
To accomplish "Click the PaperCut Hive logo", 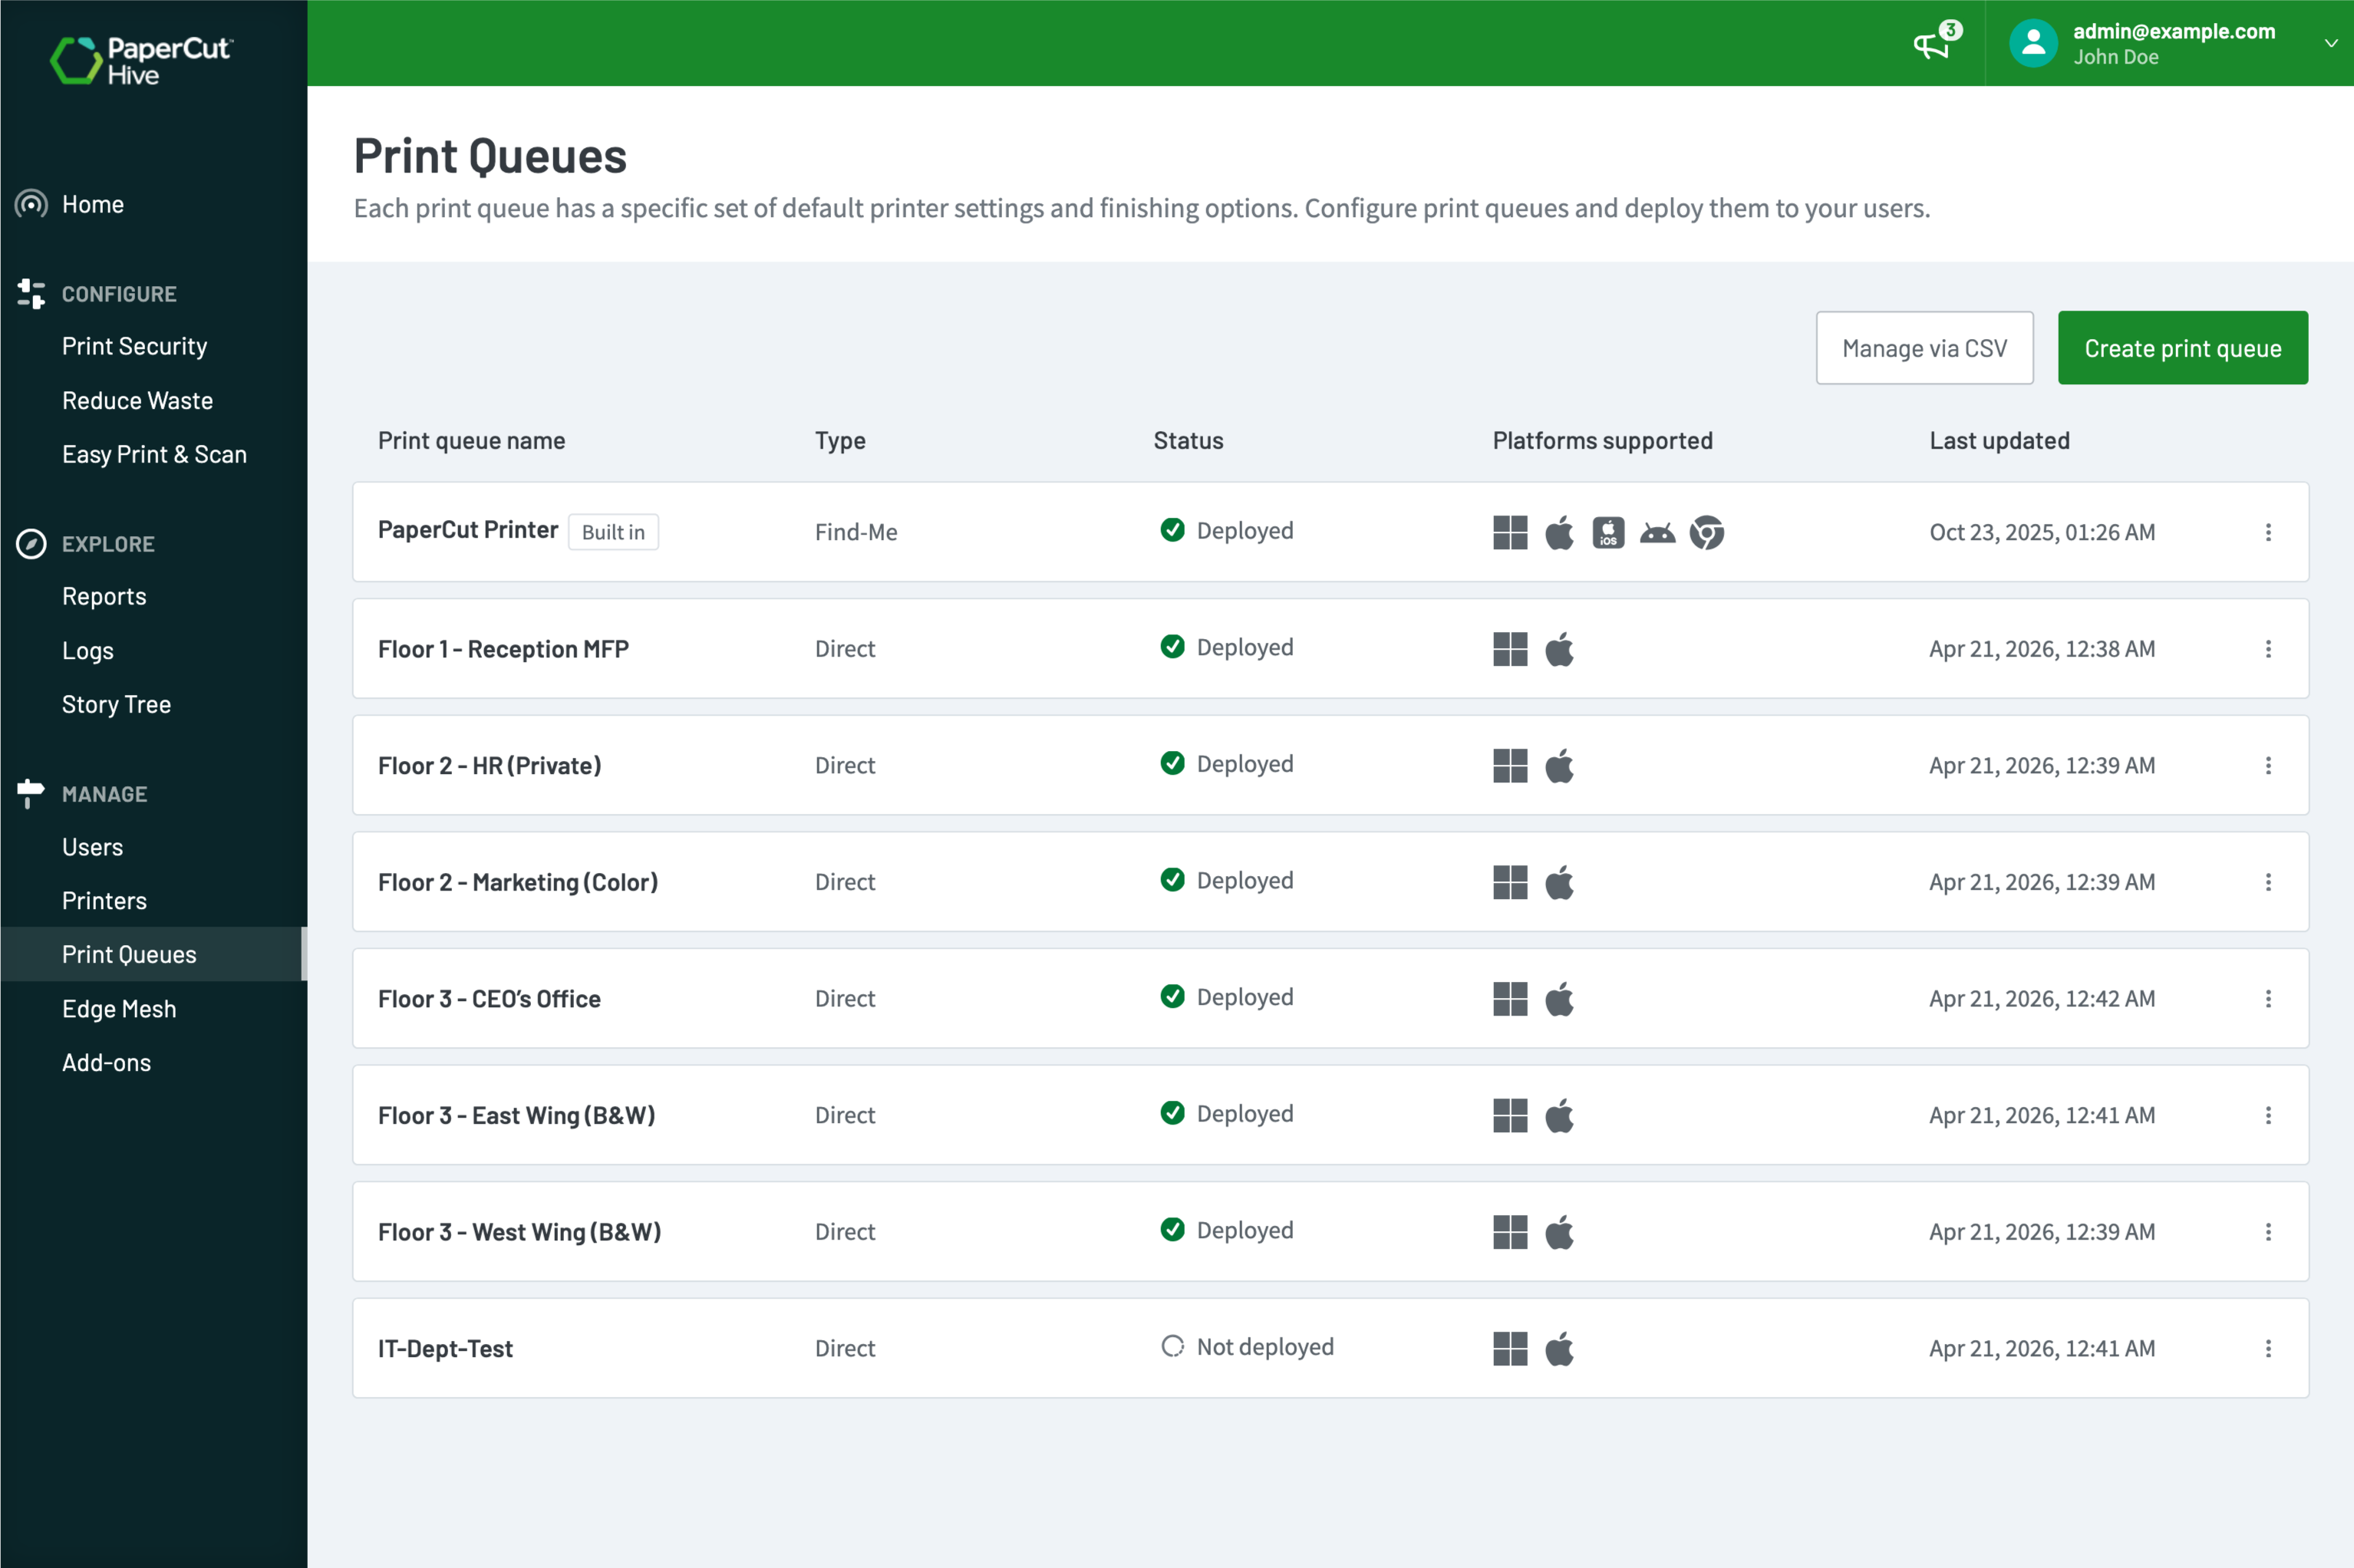I will [x=141, y=60].
